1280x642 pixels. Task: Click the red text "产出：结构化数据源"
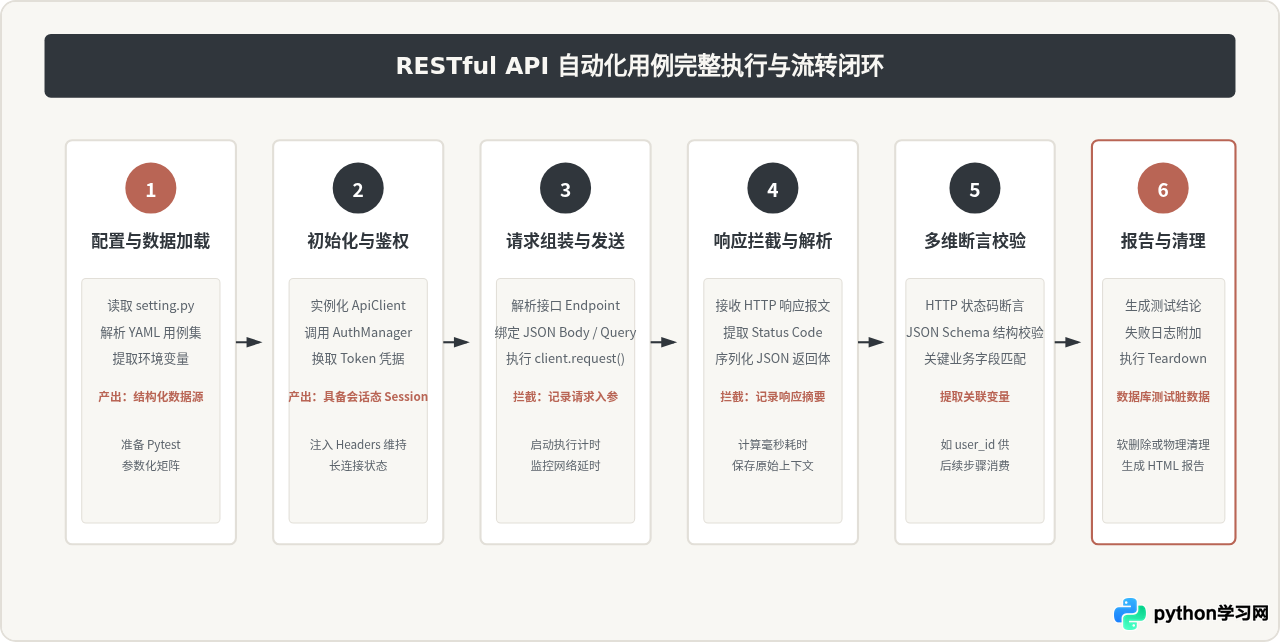[x=151, y=397]
